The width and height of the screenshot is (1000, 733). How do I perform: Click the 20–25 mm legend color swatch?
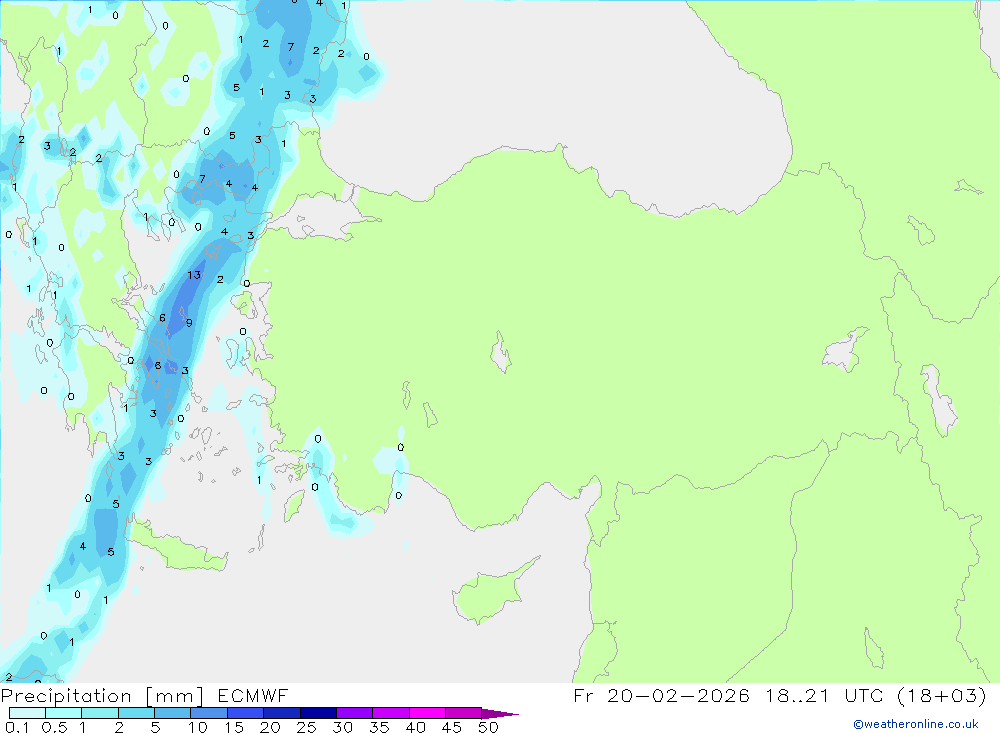click(282, 713)
